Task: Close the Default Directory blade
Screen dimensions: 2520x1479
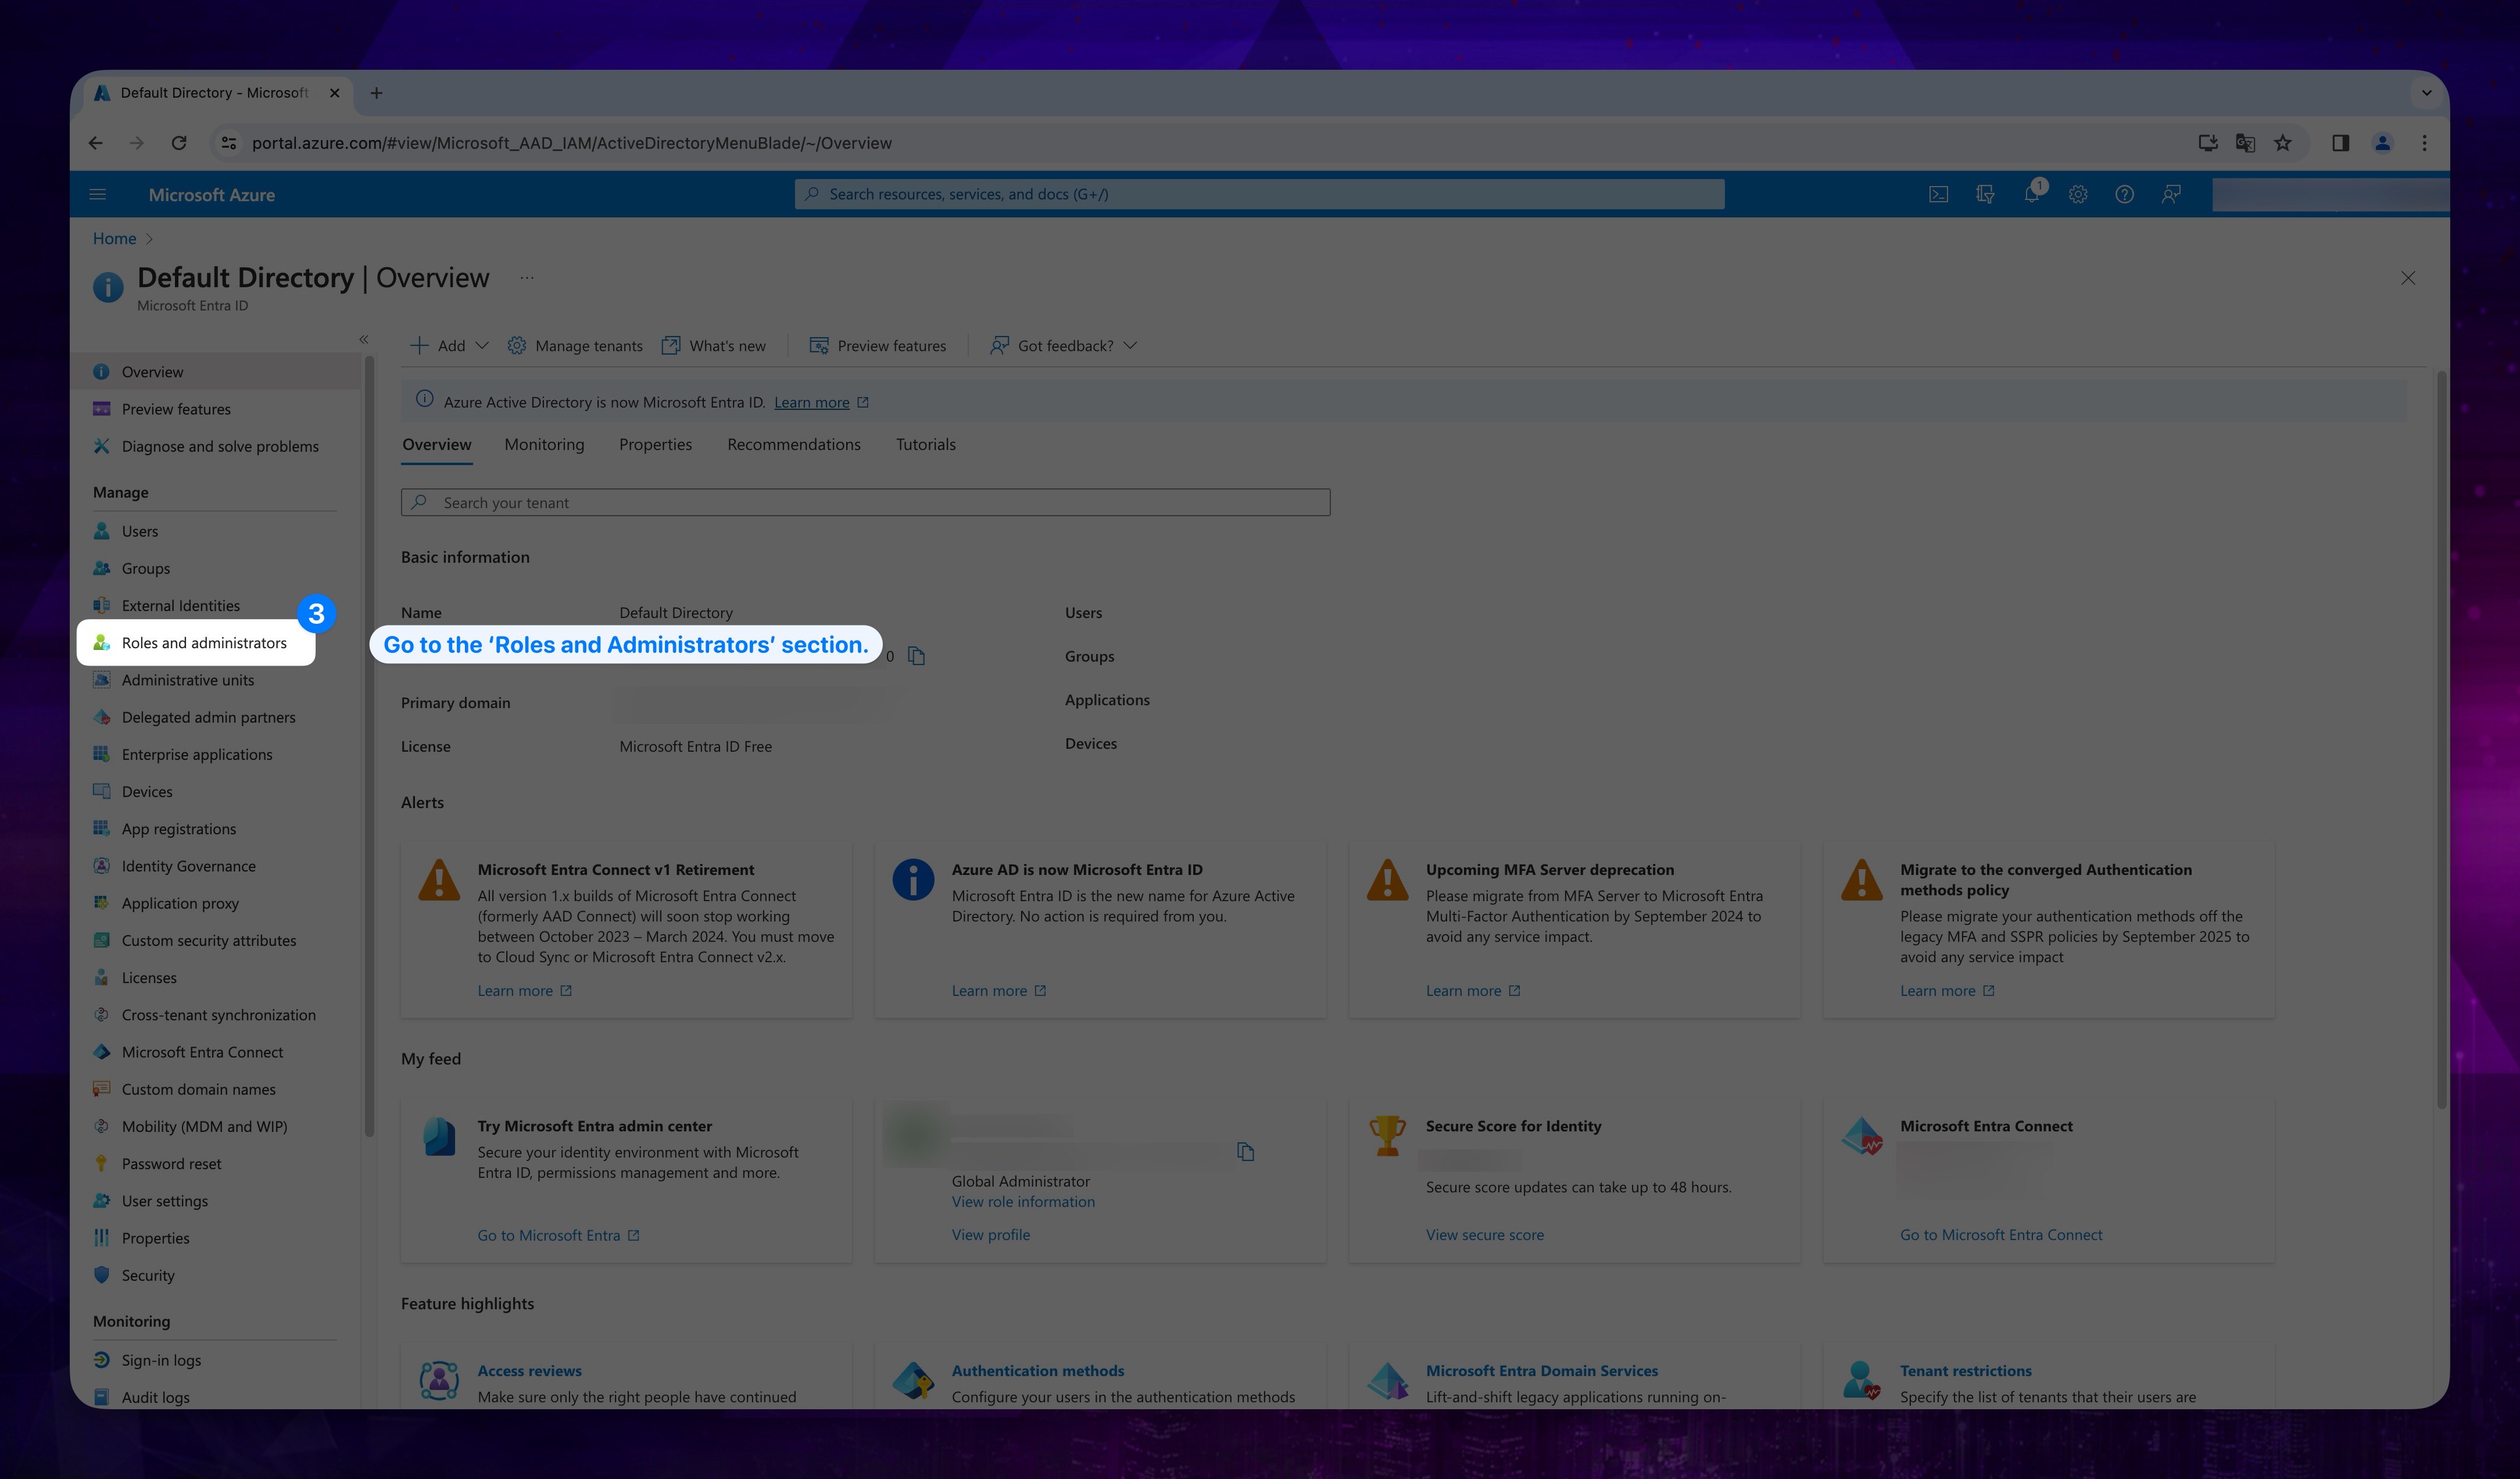Action: pos(2408,278)
